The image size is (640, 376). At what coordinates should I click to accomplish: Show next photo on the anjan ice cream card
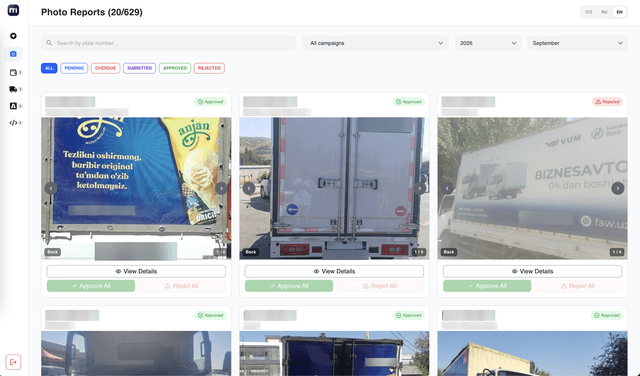point(221,188)
